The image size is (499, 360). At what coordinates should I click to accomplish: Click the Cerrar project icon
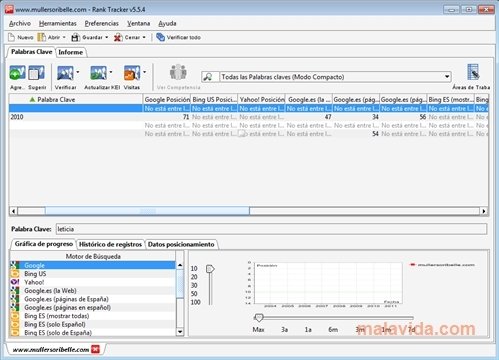click(118, 37)
